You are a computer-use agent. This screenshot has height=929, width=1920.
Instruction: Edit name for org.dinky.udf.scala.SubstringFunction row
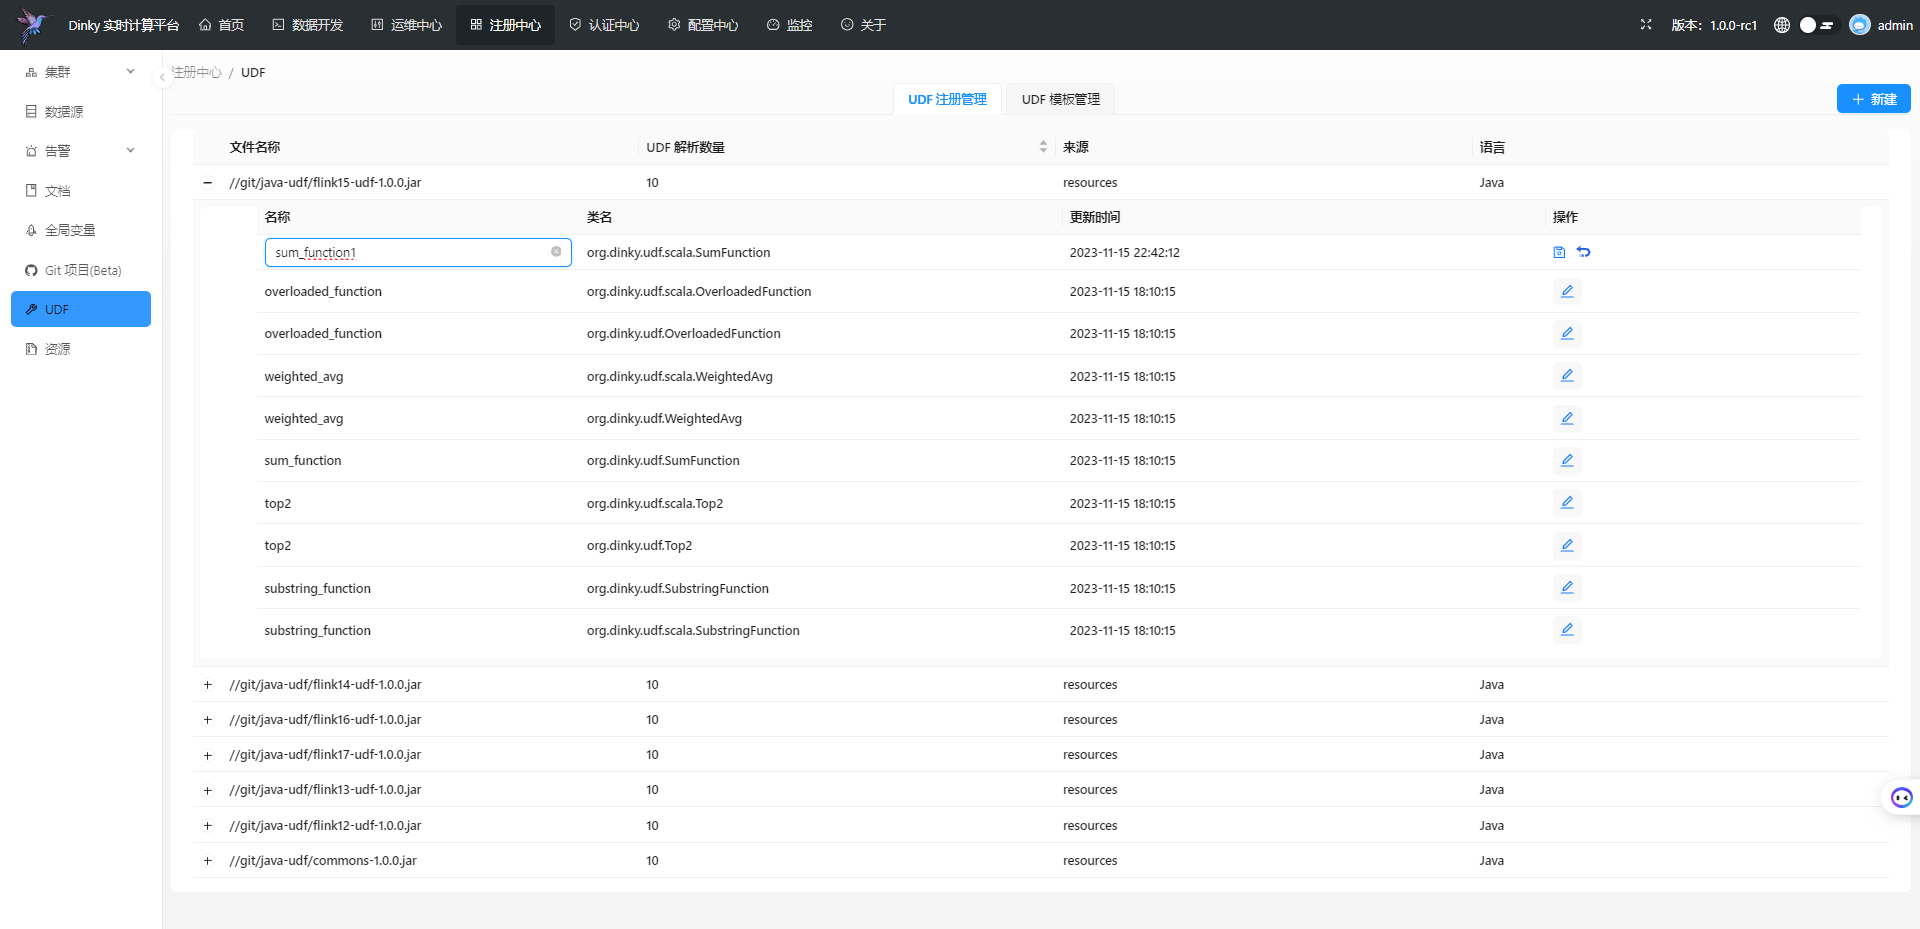click(x=1567, y=630)
